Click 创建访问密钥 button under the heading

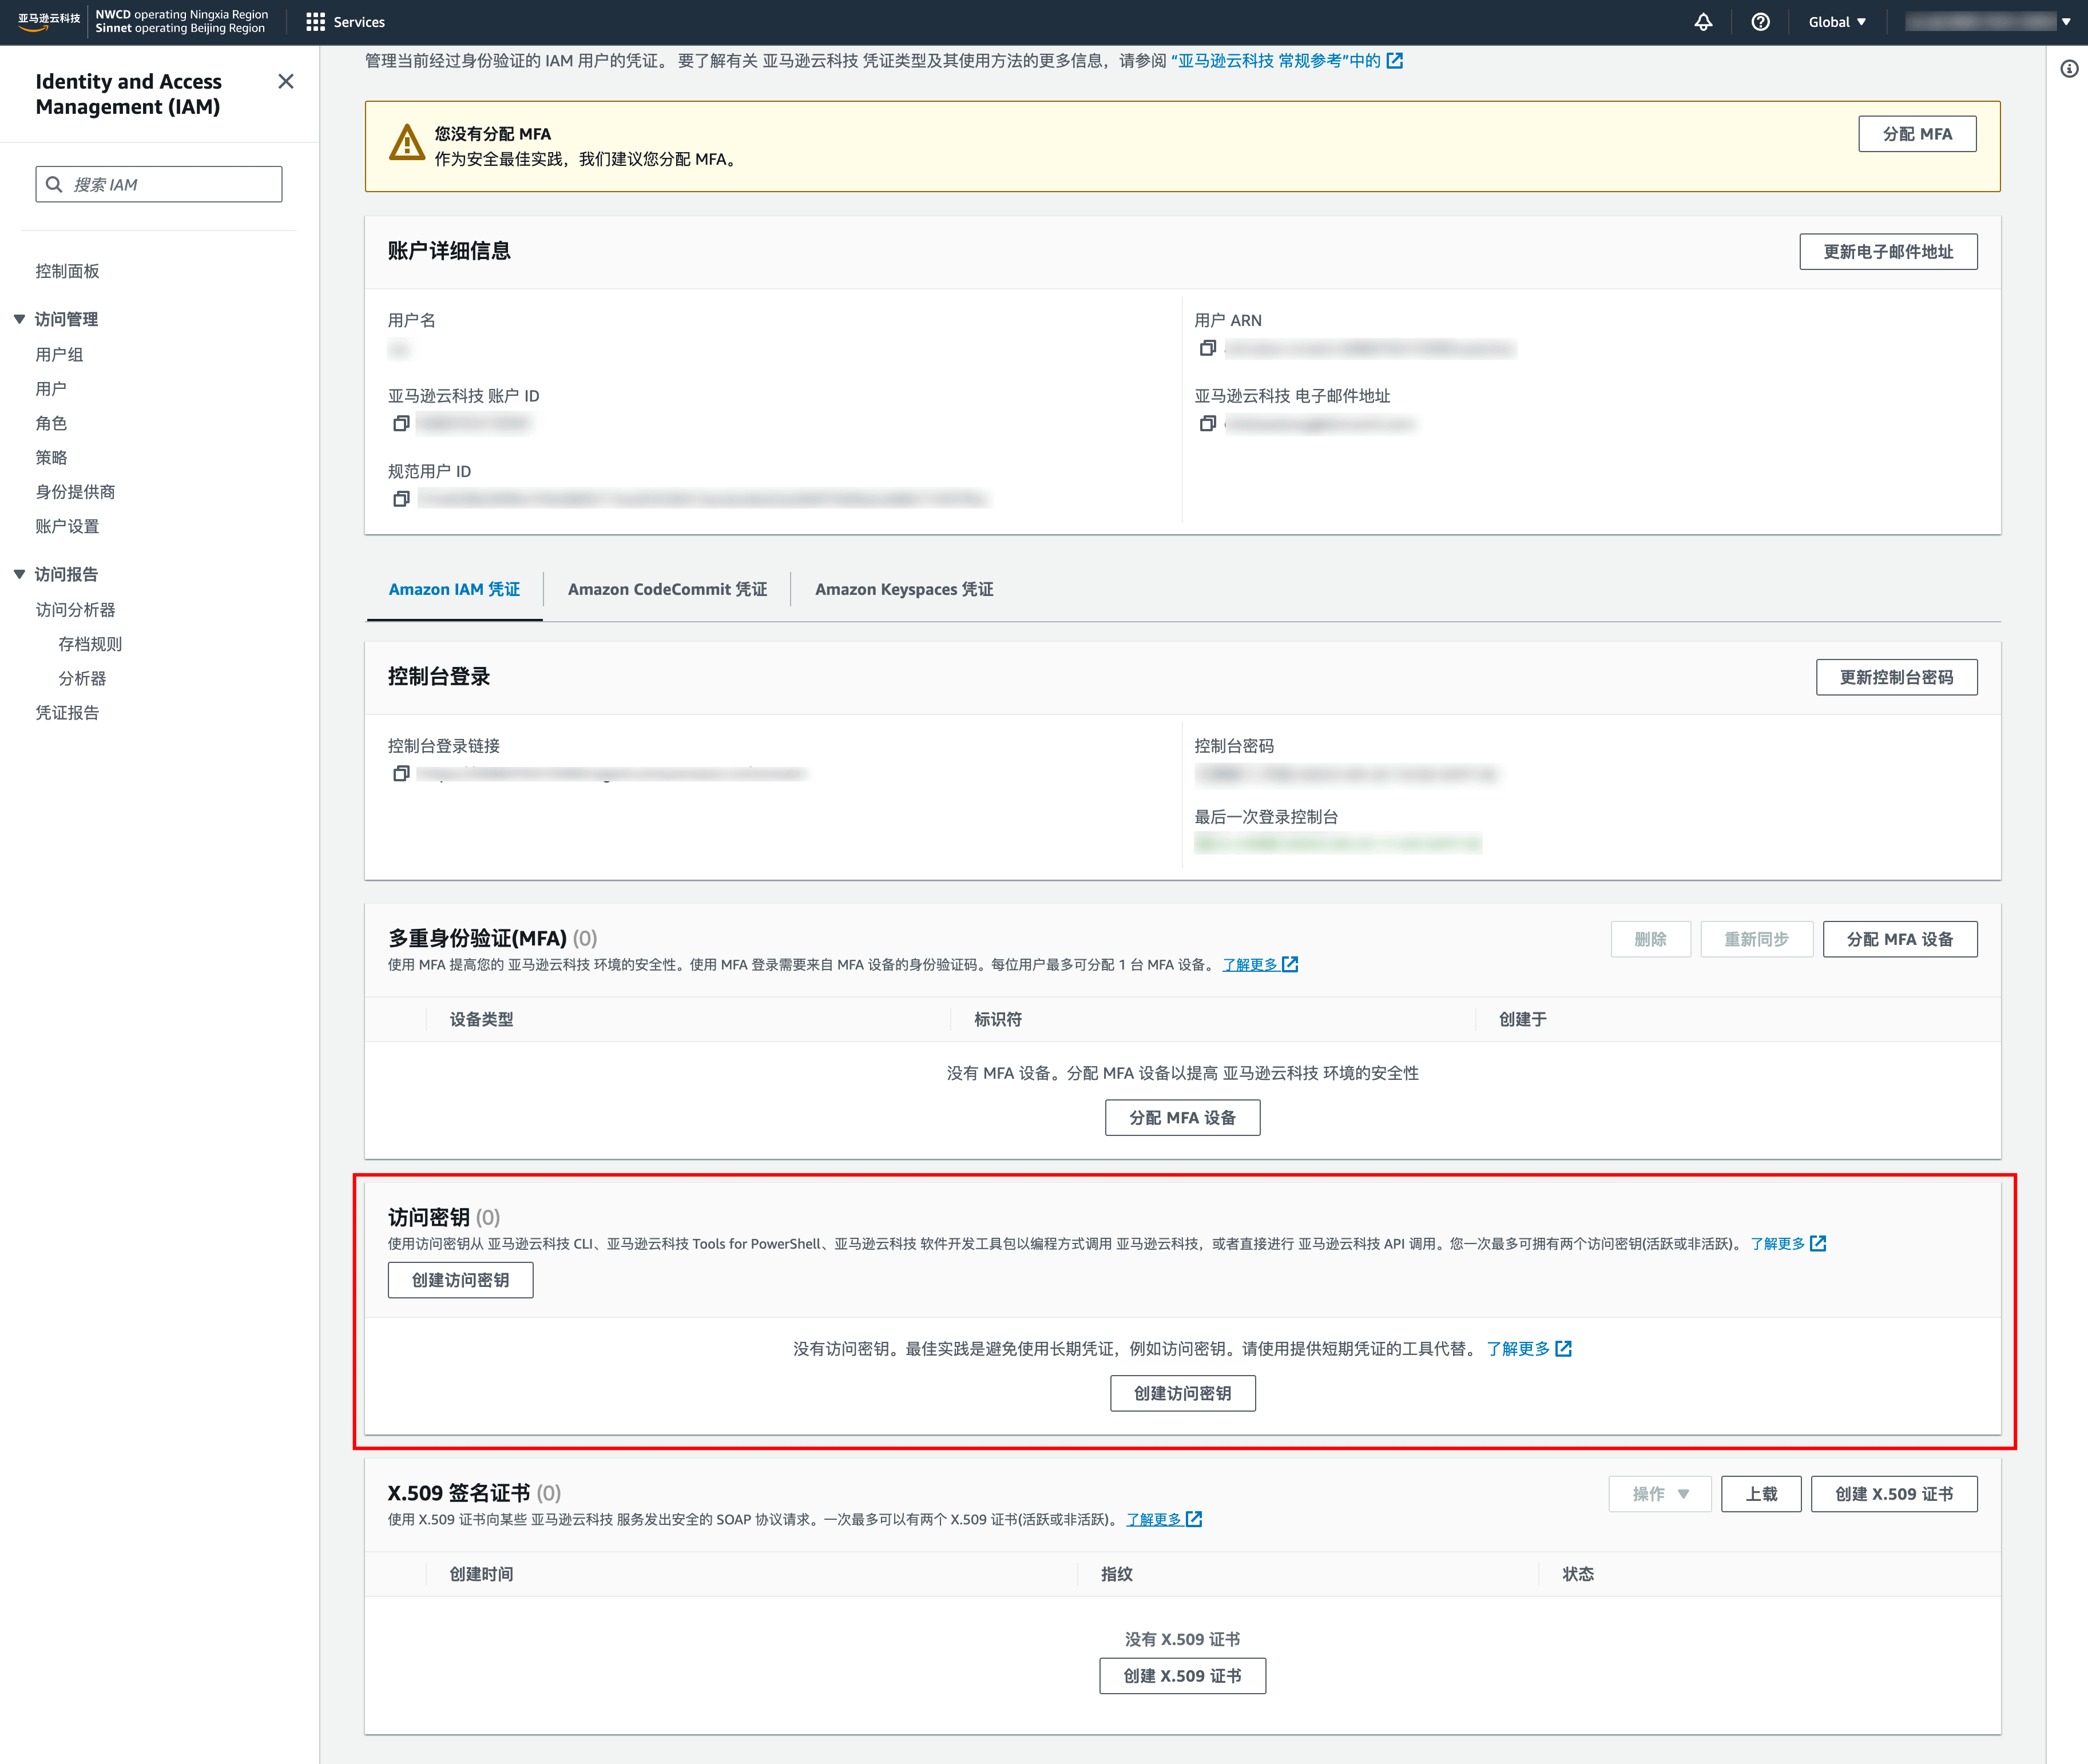[460, 1279]
